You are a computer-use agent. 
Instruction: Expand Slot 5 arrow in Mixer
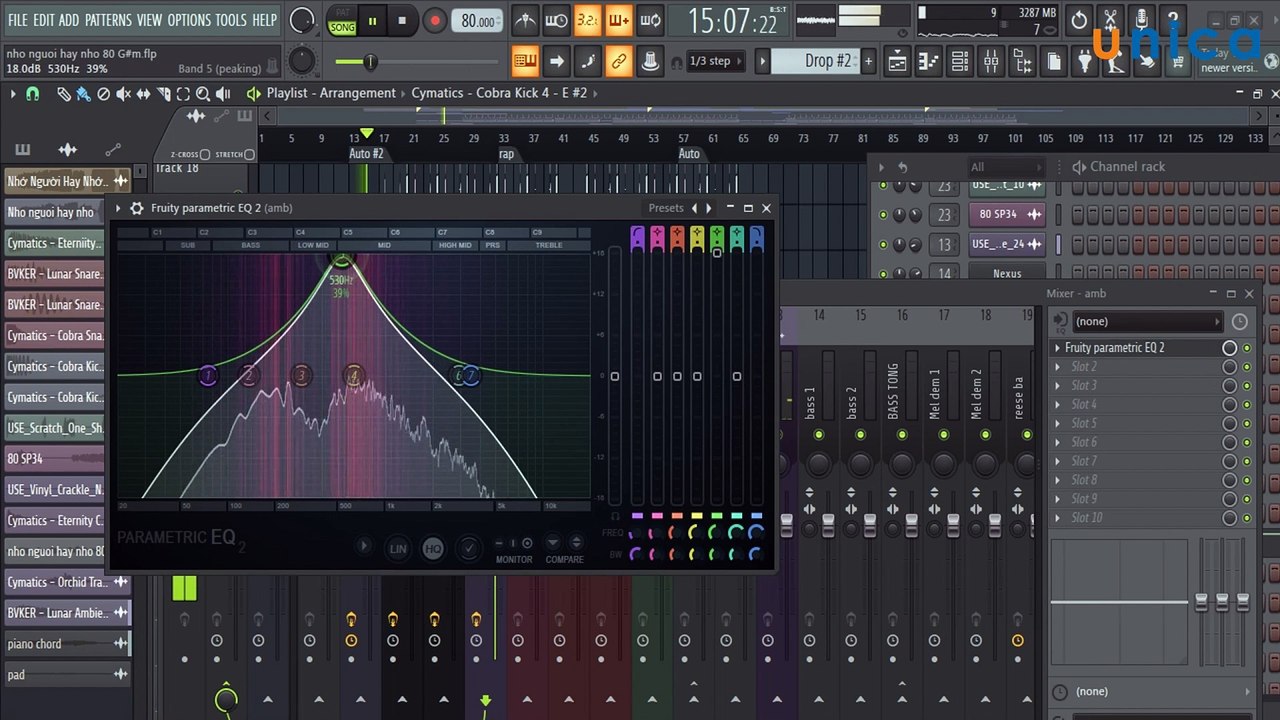1058,423
